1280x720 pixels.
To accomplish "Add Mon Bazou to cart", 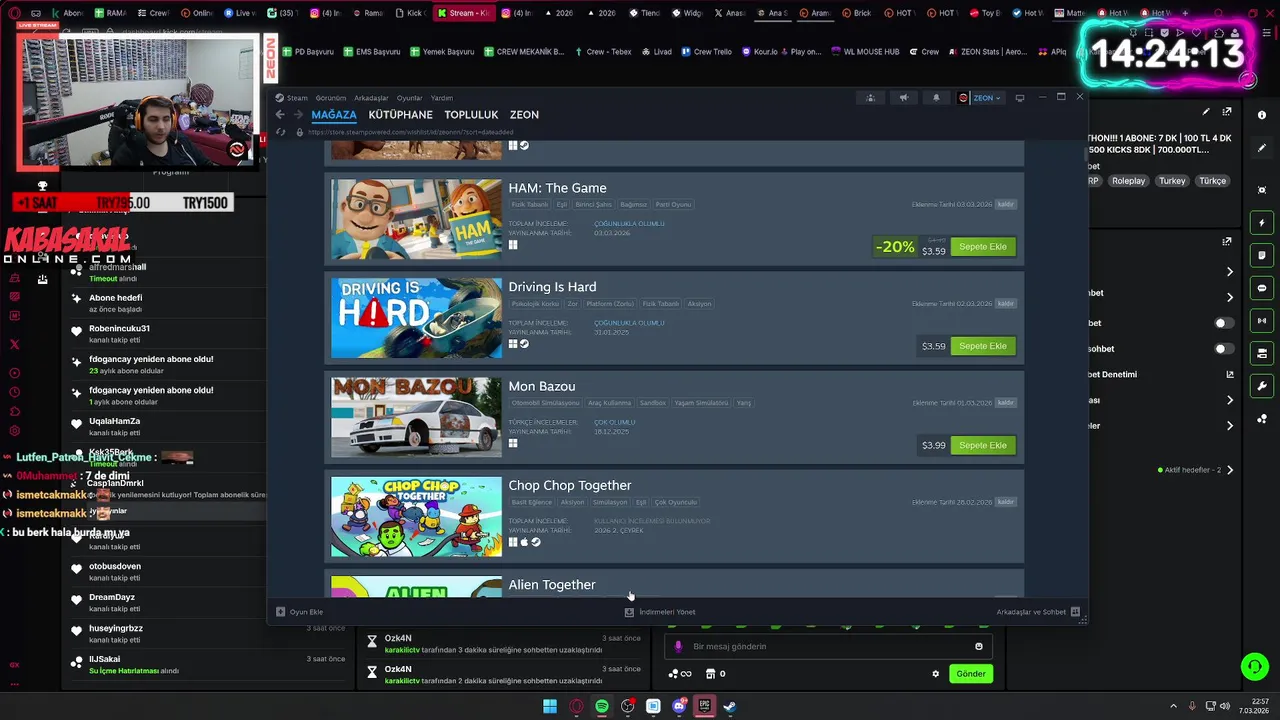I will (x=983, y=445).
